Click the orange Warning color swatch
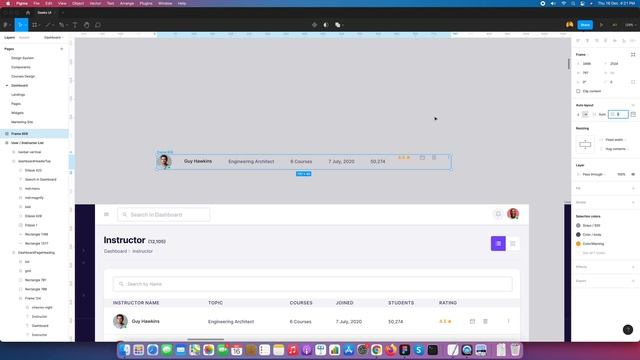This screenshot has height=360, width=640. point(578,244)
